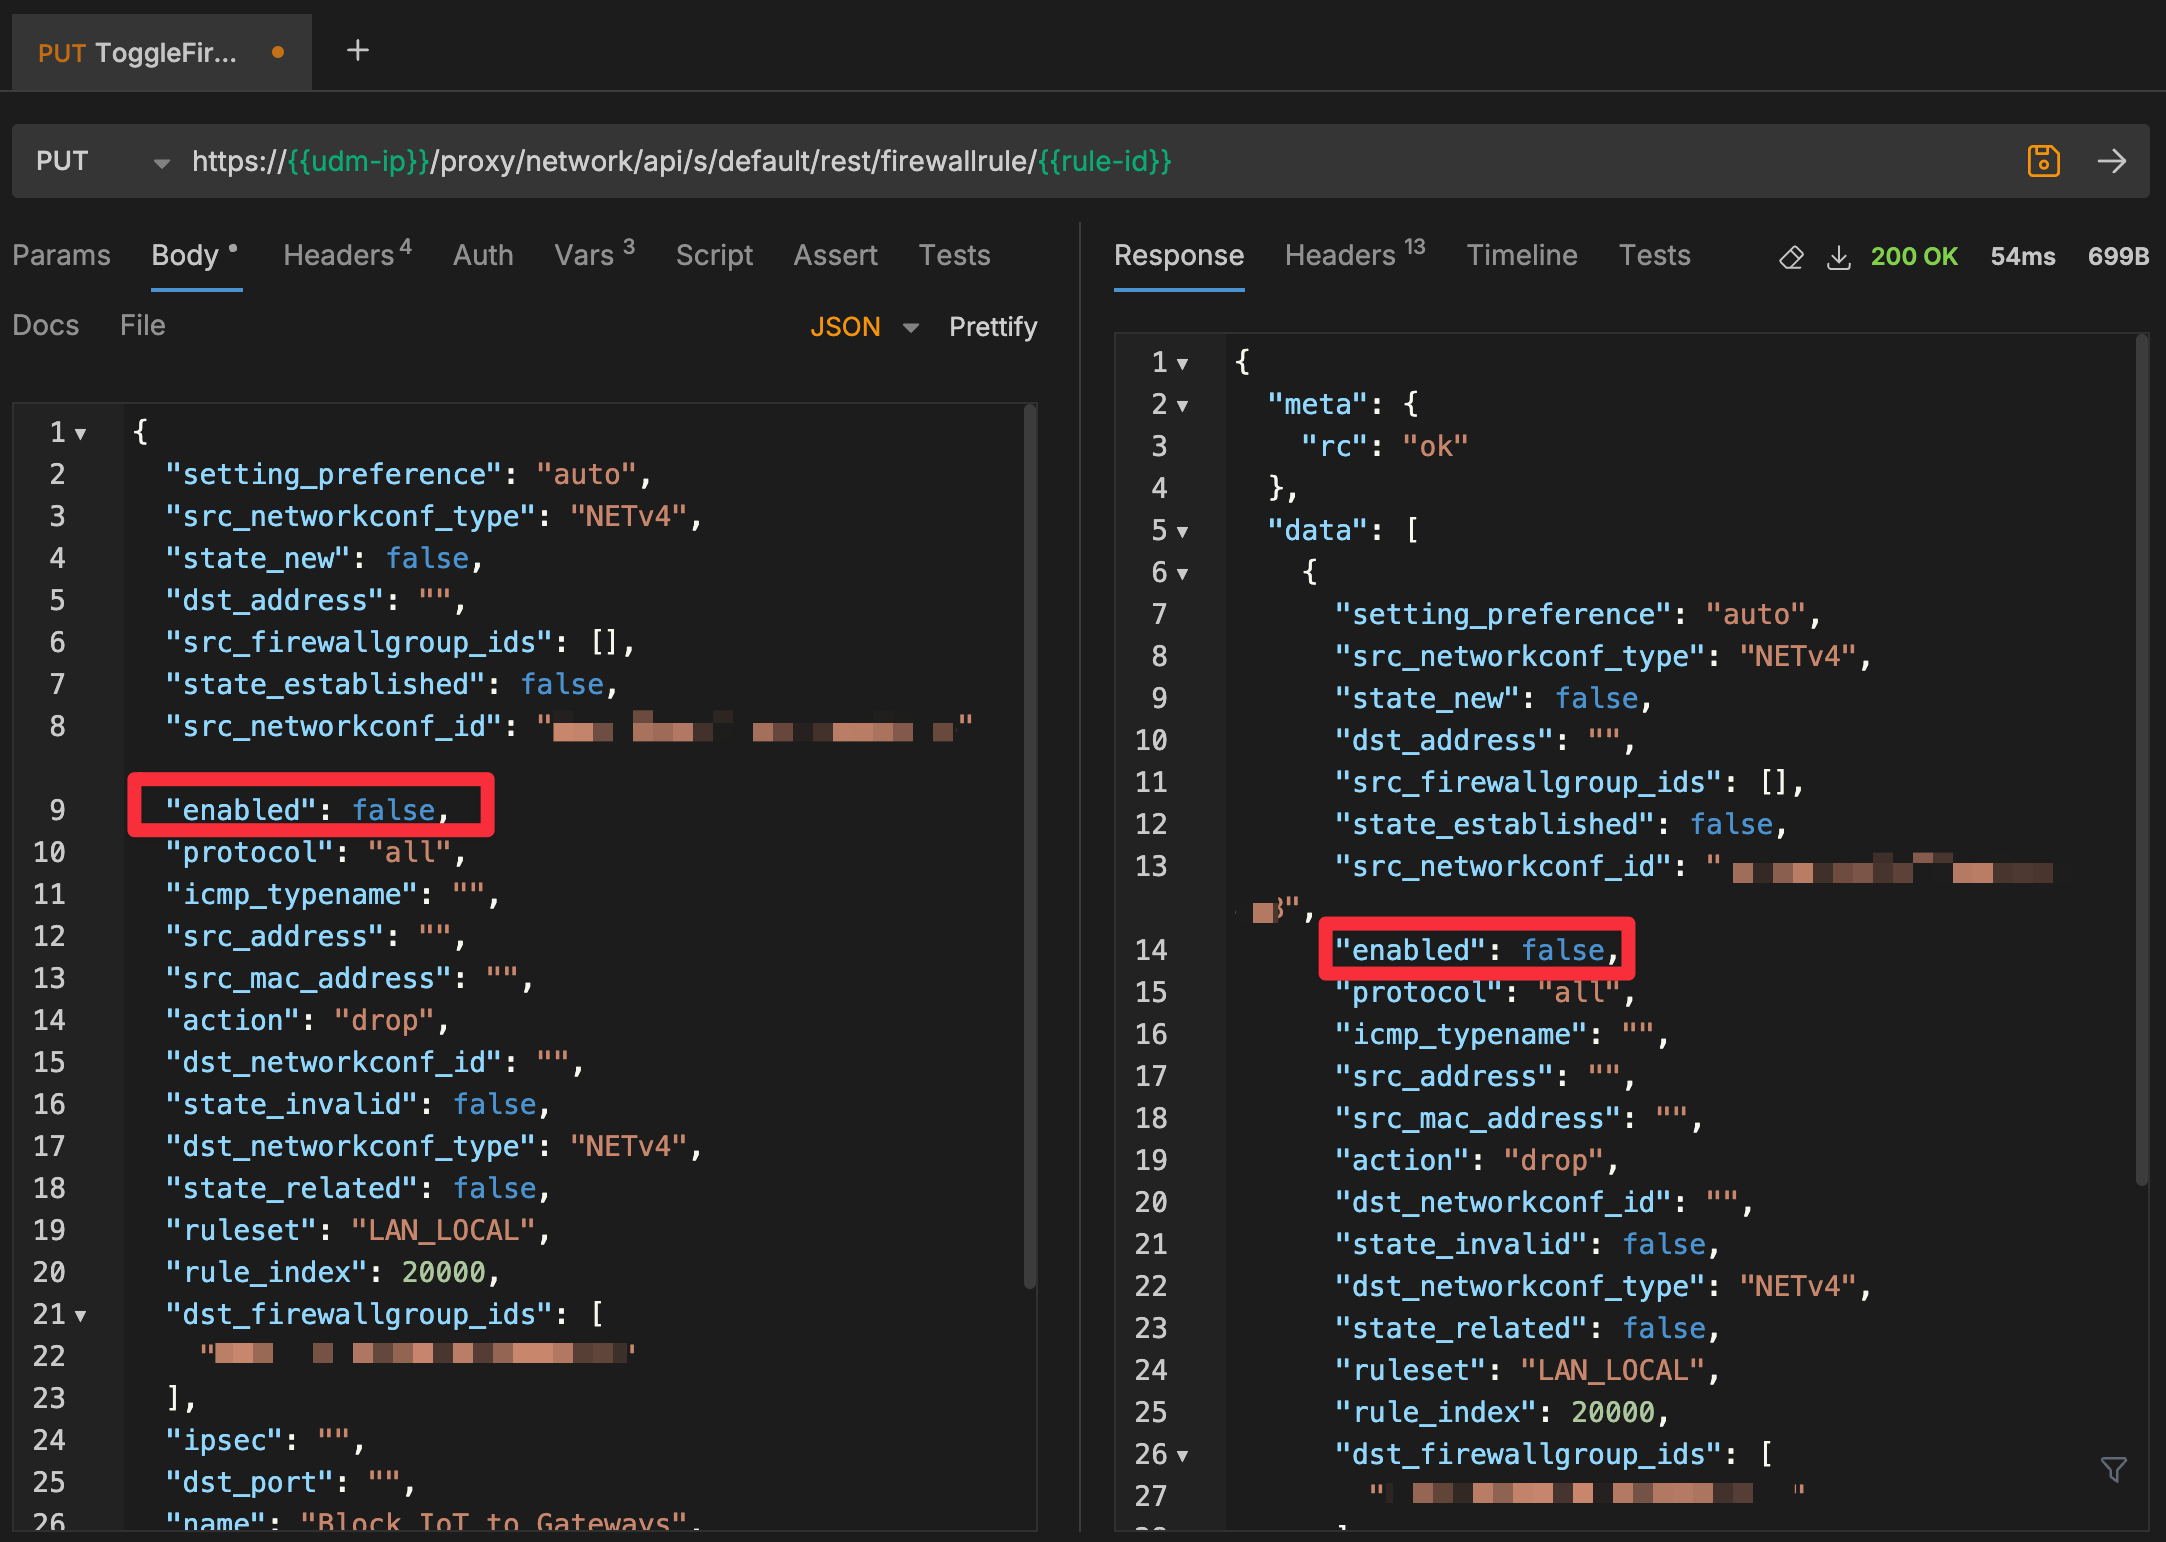
Task: Click the Prettify button
Action: point(992,327)
